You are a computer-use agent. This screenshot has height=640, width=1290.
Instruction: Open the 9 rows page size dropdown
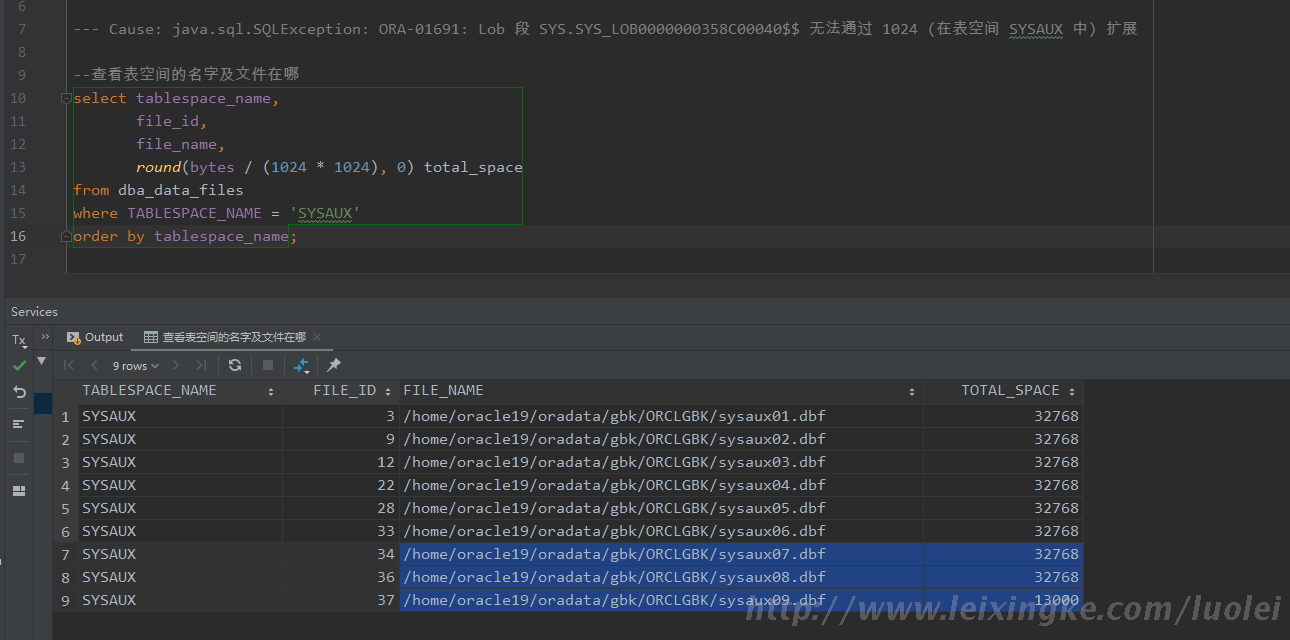(x=135, y=366)
